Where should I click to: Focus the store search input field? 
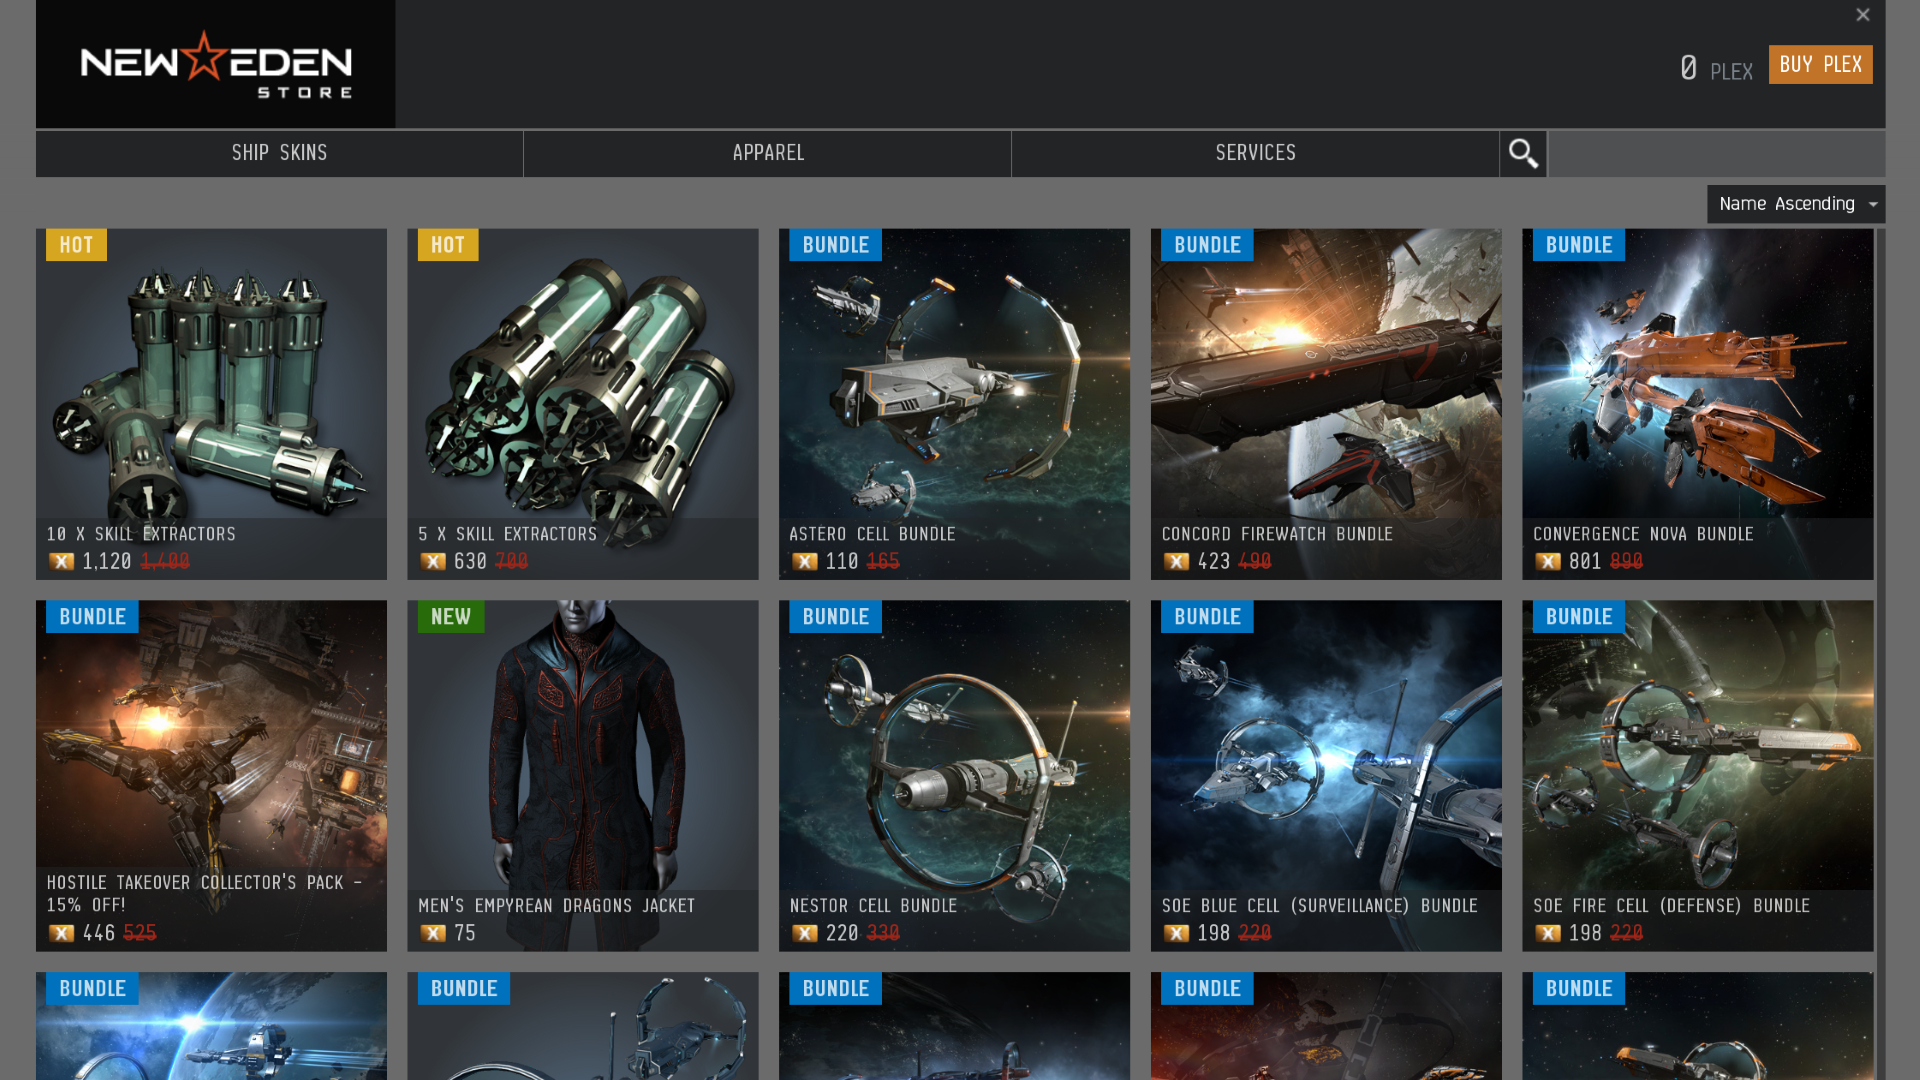(1716, 154)
